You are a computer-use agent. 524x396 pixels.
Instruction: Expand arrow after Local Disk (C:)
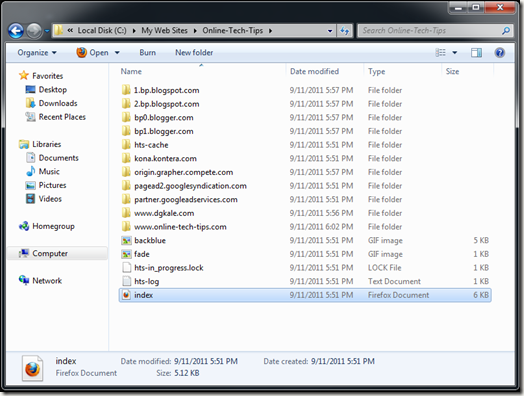[134, 31]
